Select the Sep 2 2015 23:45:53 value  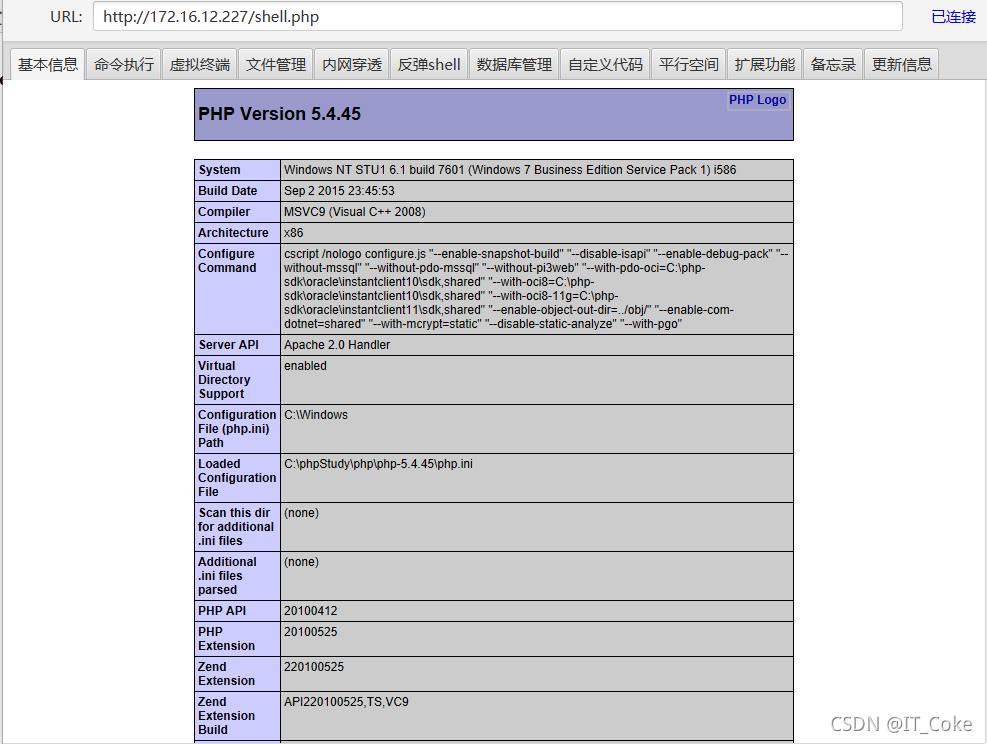coord(339,191)
